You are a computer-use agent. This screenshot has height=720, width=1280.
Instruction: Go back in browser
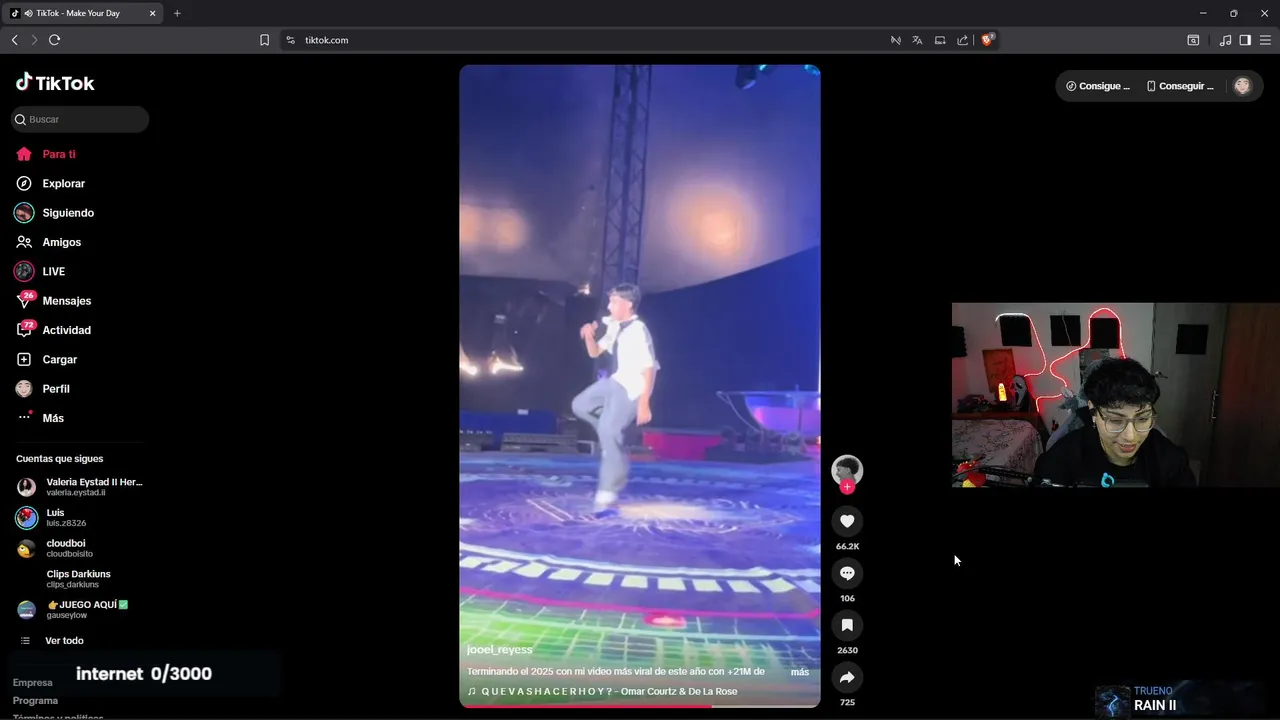coord(14,40)
